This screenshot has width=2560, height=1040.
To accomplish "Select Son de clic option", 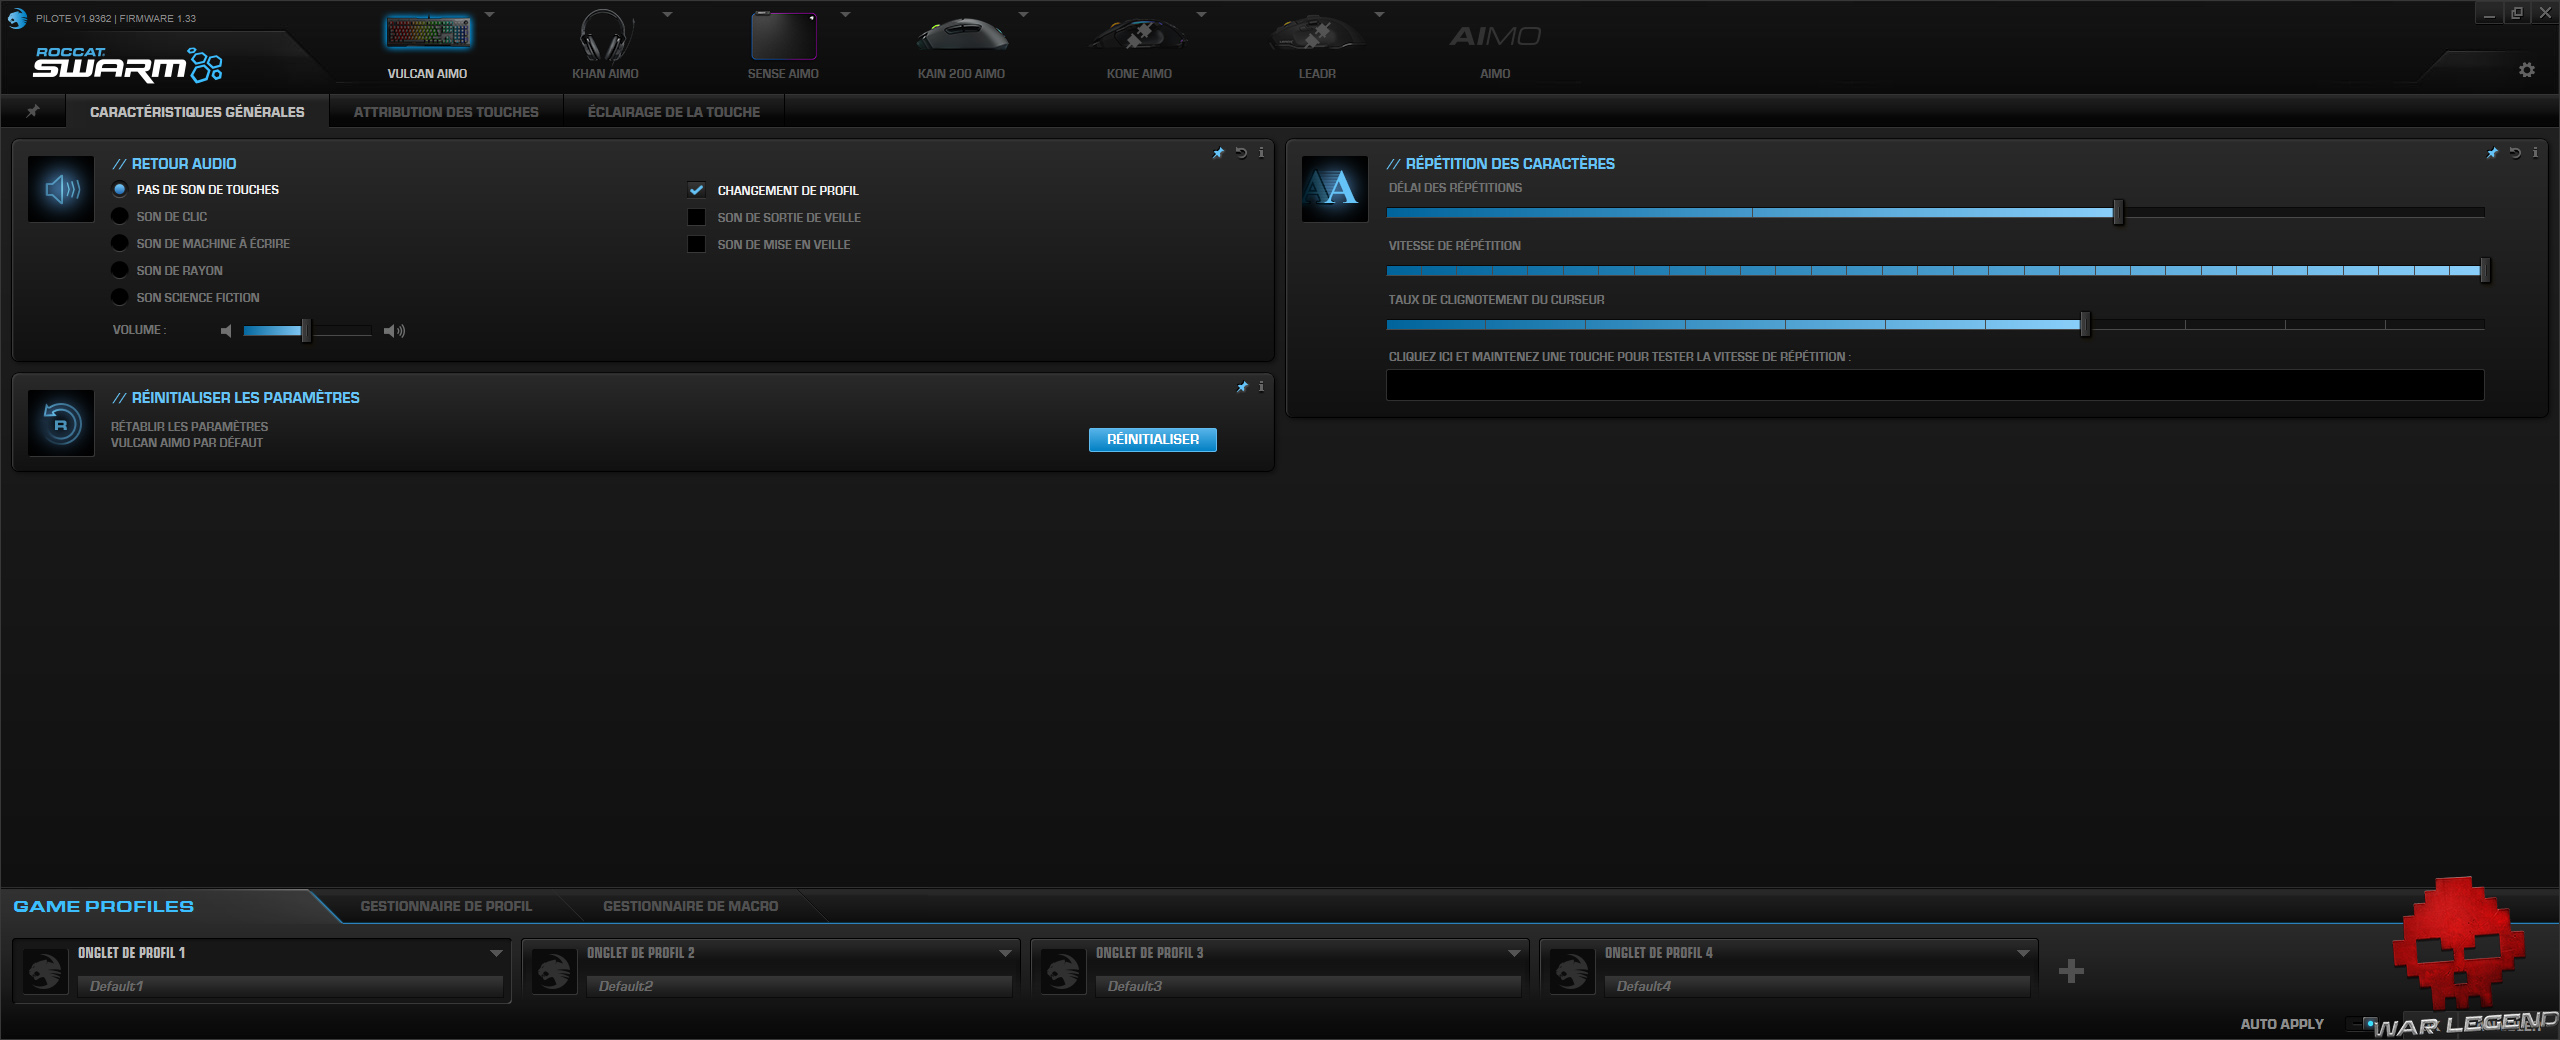I will (120, 216).
